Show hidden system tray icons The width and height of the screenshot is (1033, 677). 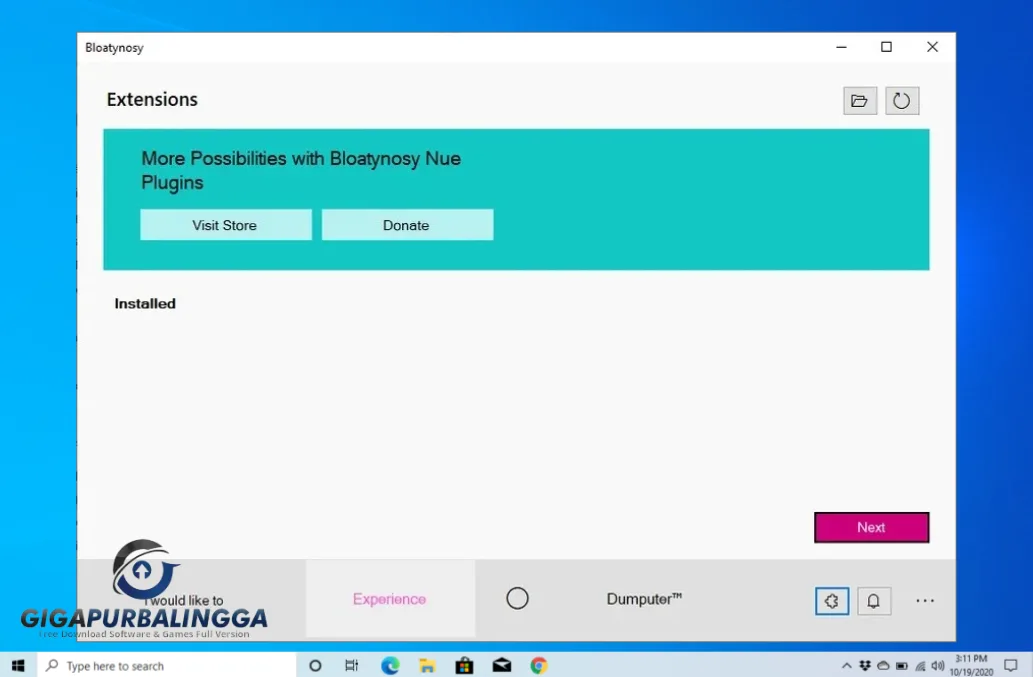click(847, 666)
